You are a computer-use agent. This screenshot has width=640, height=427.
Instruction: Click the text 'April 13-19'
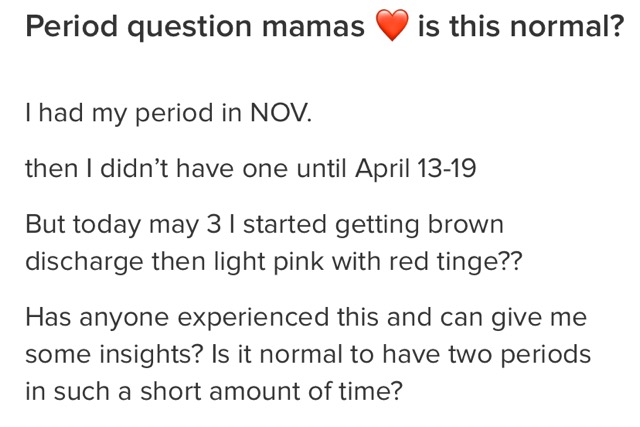click(x=416, y=168)
